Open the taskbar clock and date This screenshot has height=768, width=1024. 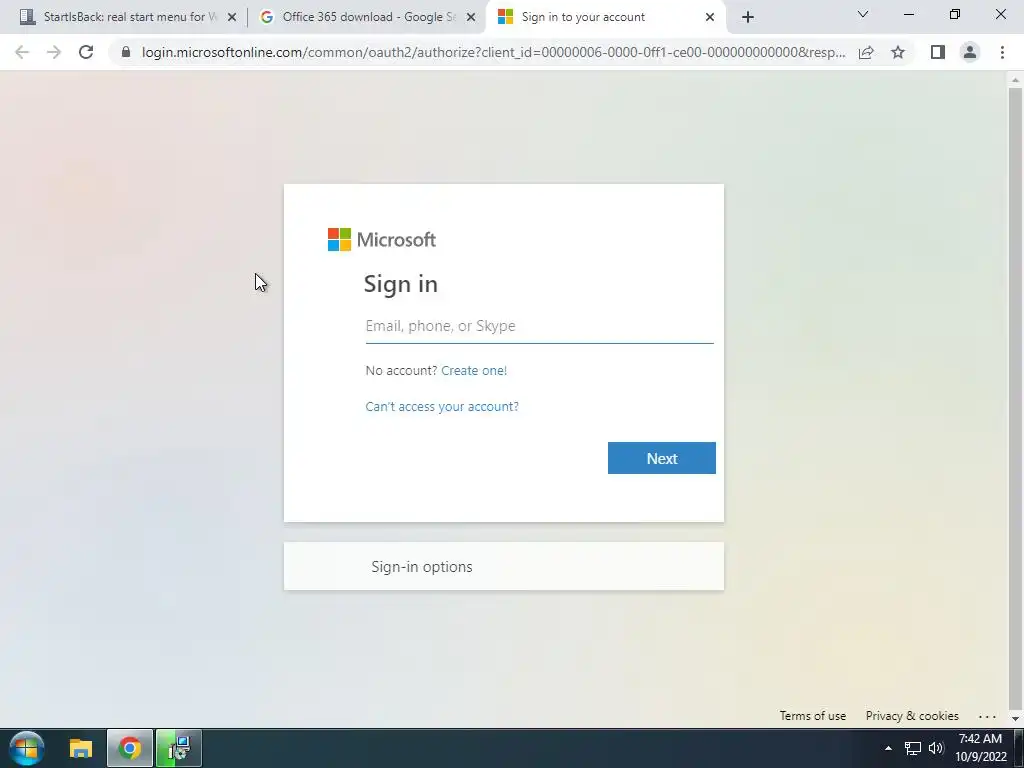(x=981, y=748)
